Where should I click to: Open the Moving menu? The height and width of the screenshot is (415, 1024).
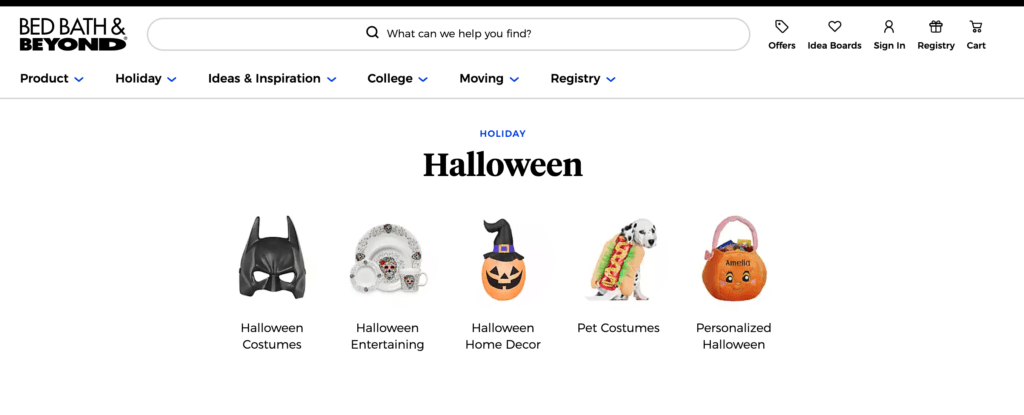click(489, 78)
